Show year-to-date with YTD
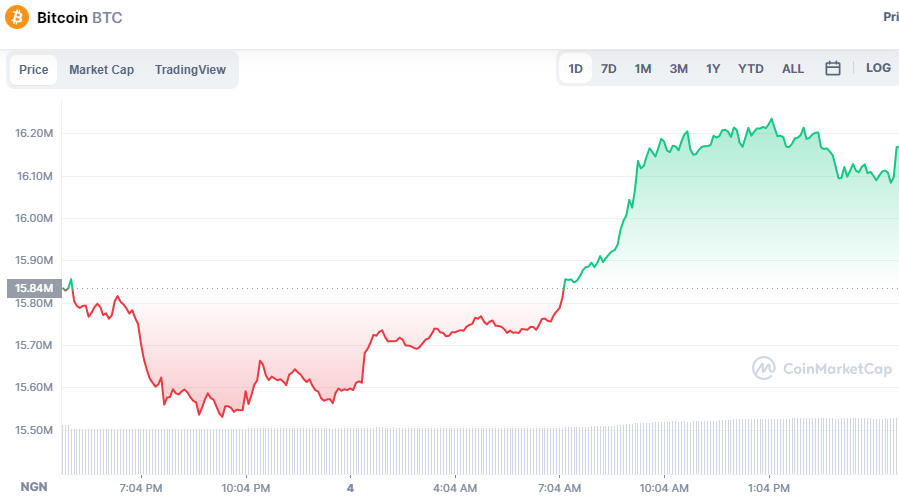899x498 pixels. coord(751,69)
